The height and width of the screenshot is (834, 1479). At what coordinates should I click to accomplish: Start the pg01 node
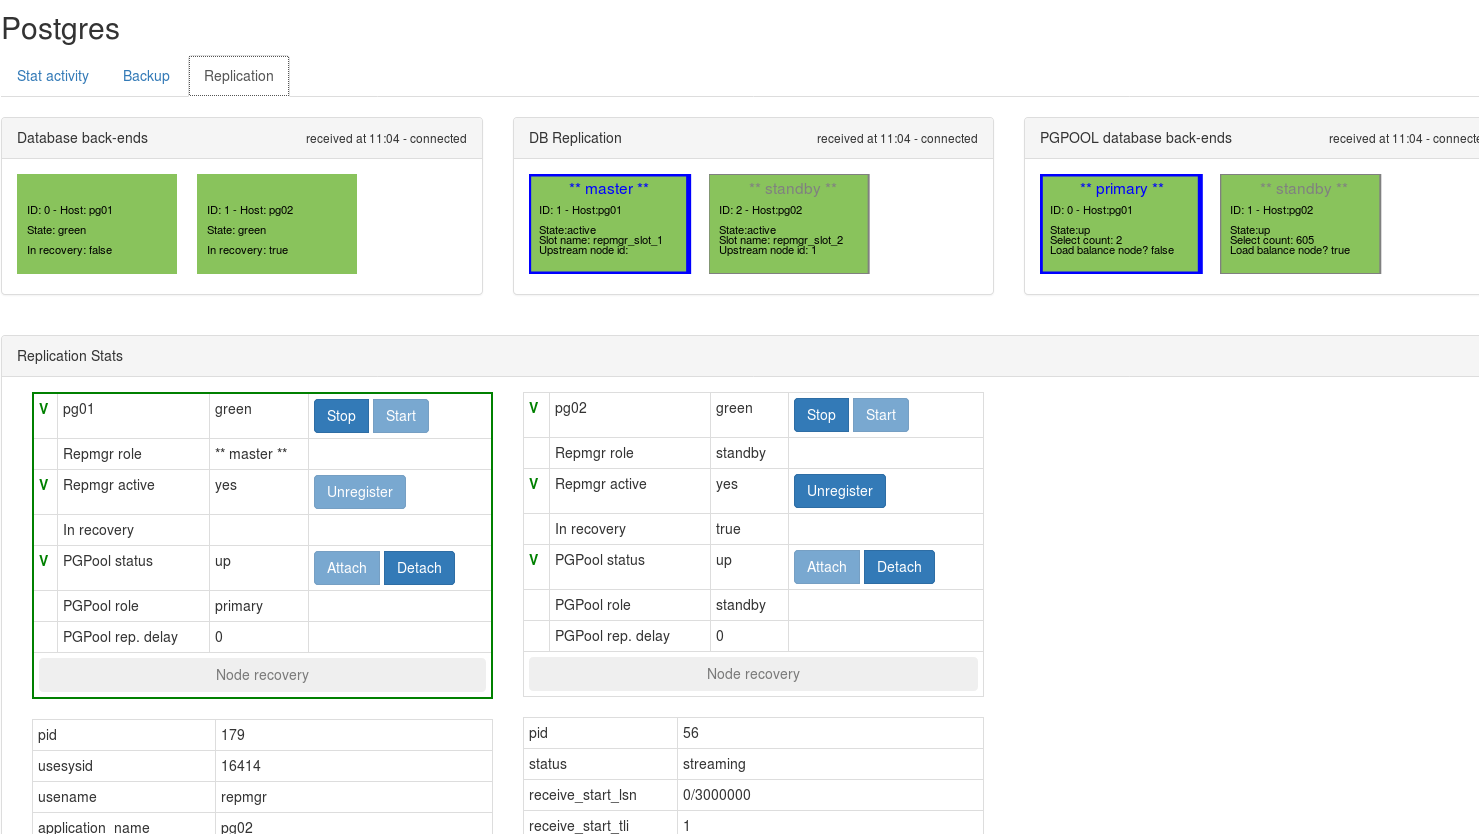[401, 416]
